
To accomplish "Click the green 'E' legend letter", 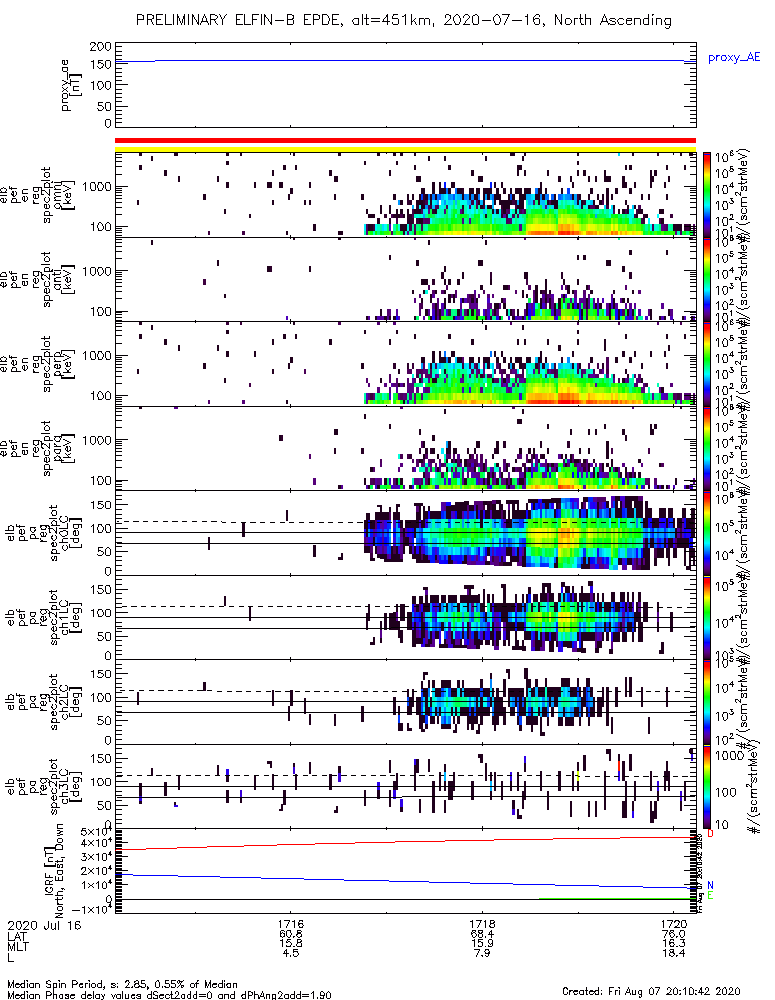I will point(710,895).
